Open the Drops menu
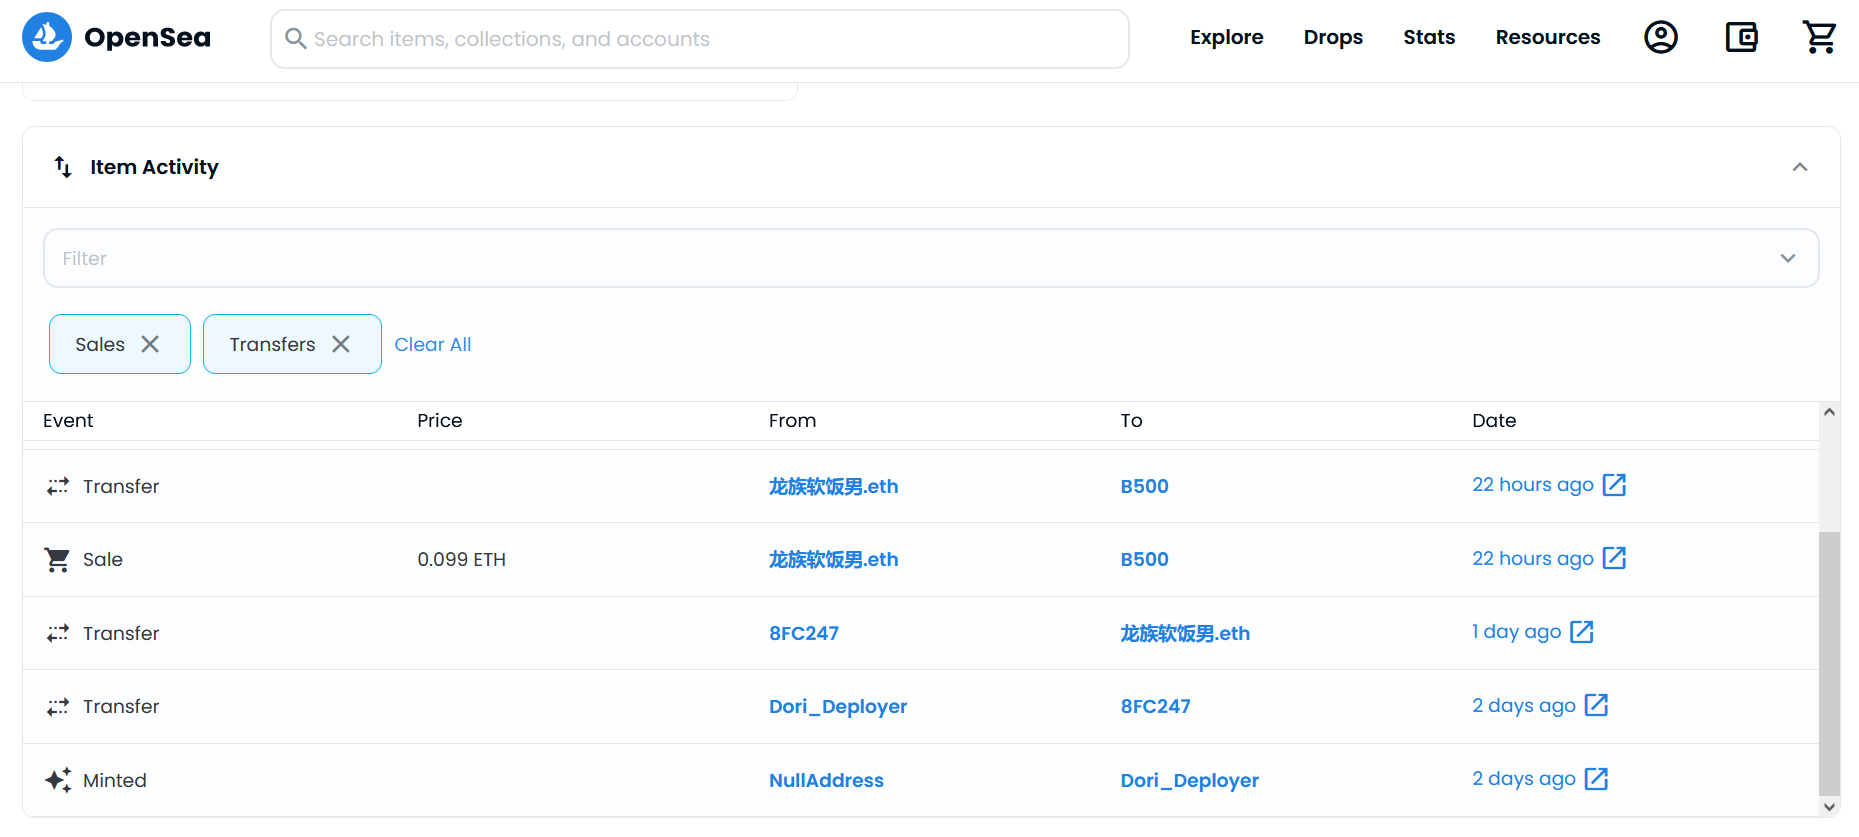This screenshot has height=837, width=1859. point(1332,37)
